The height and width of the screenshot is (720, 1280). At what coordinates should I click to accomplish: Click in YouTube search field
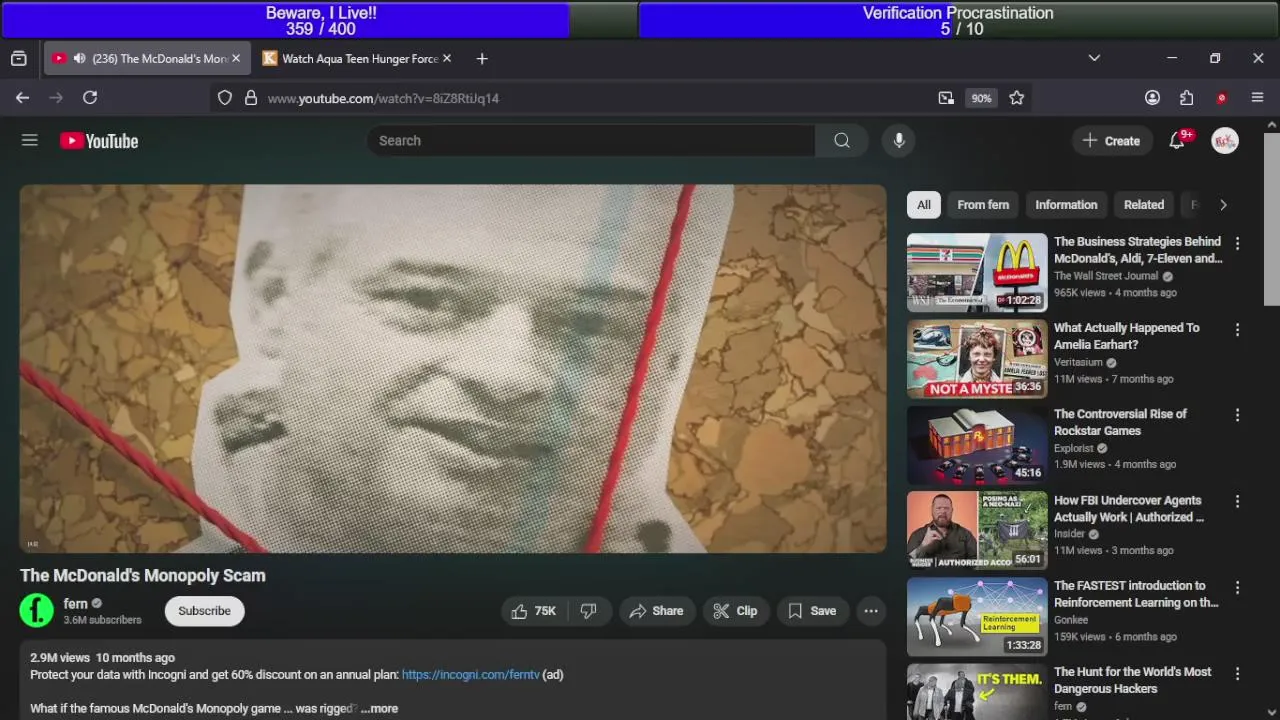click(x=591, y=141)
